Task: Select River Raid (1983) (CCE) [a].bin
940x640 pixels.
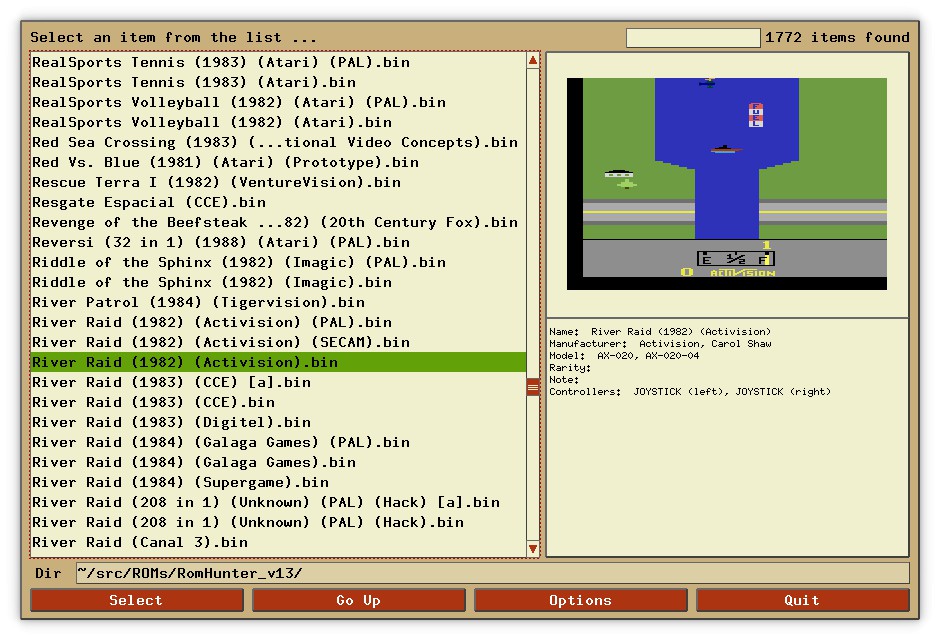Action: tap(278, 382)
